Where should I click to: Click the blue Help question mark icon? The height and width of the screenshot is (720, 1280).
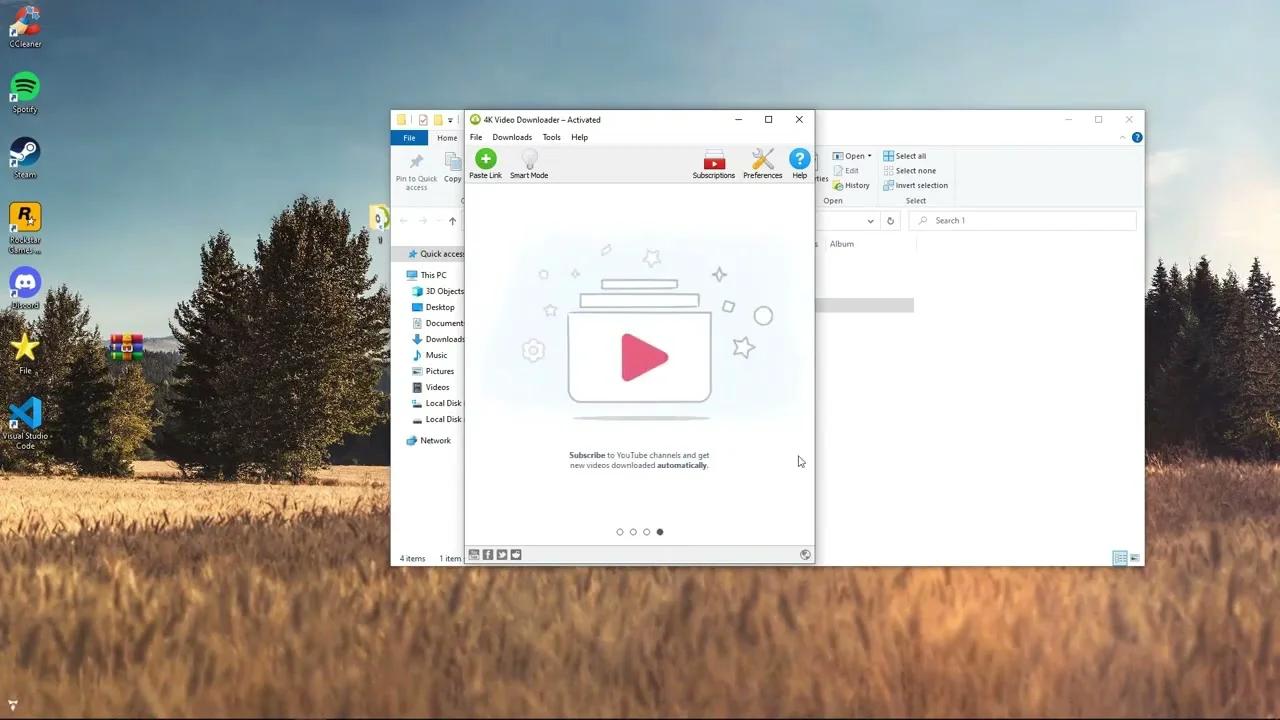click(x=799, y=158)
